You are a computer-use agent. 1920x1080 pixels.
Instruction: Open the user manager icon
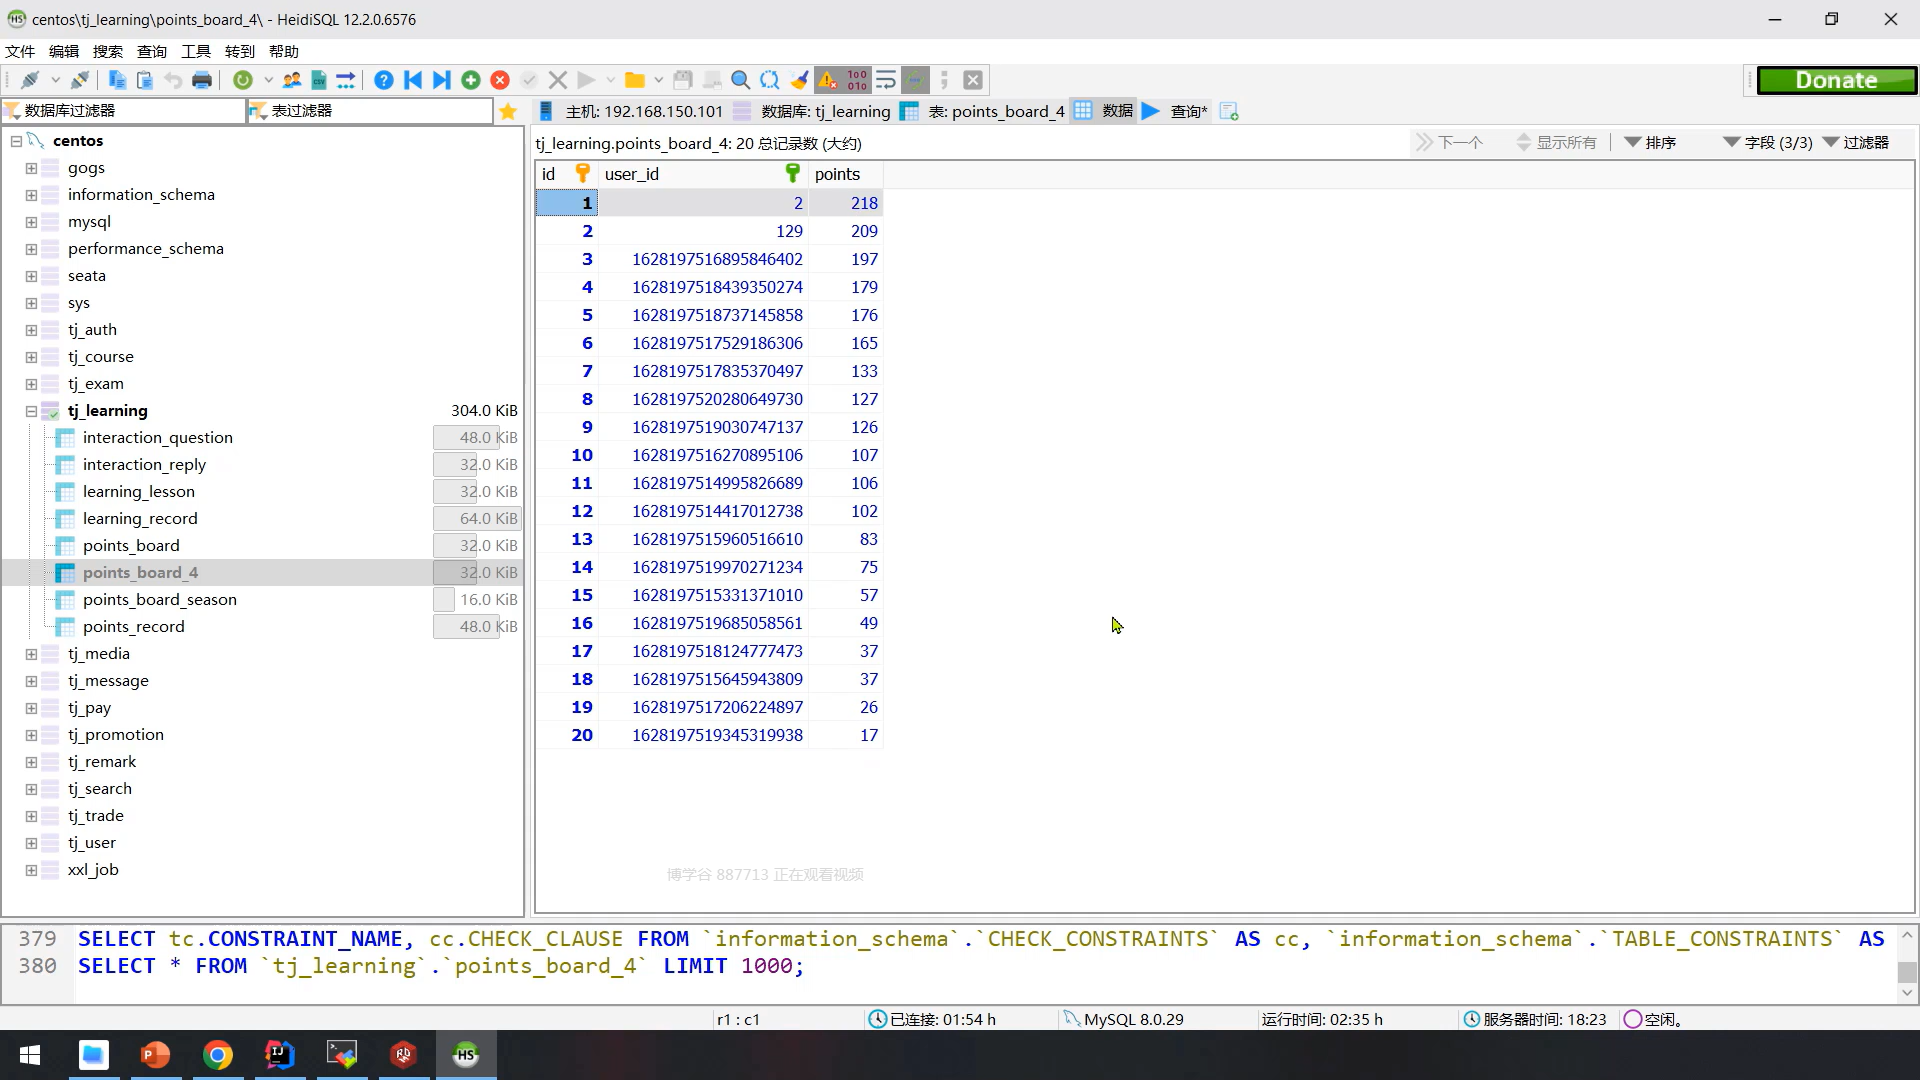pyautogui.click(x=291, y=80)
